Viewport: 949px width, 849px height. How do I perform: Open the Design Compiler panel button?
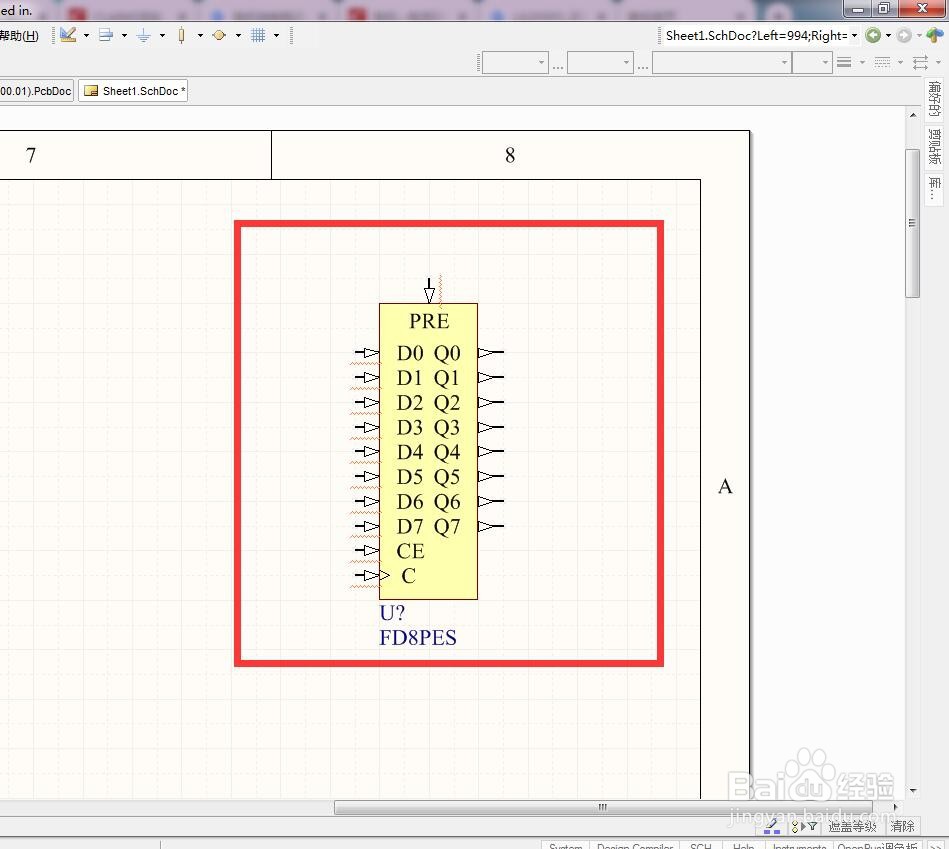635,845
